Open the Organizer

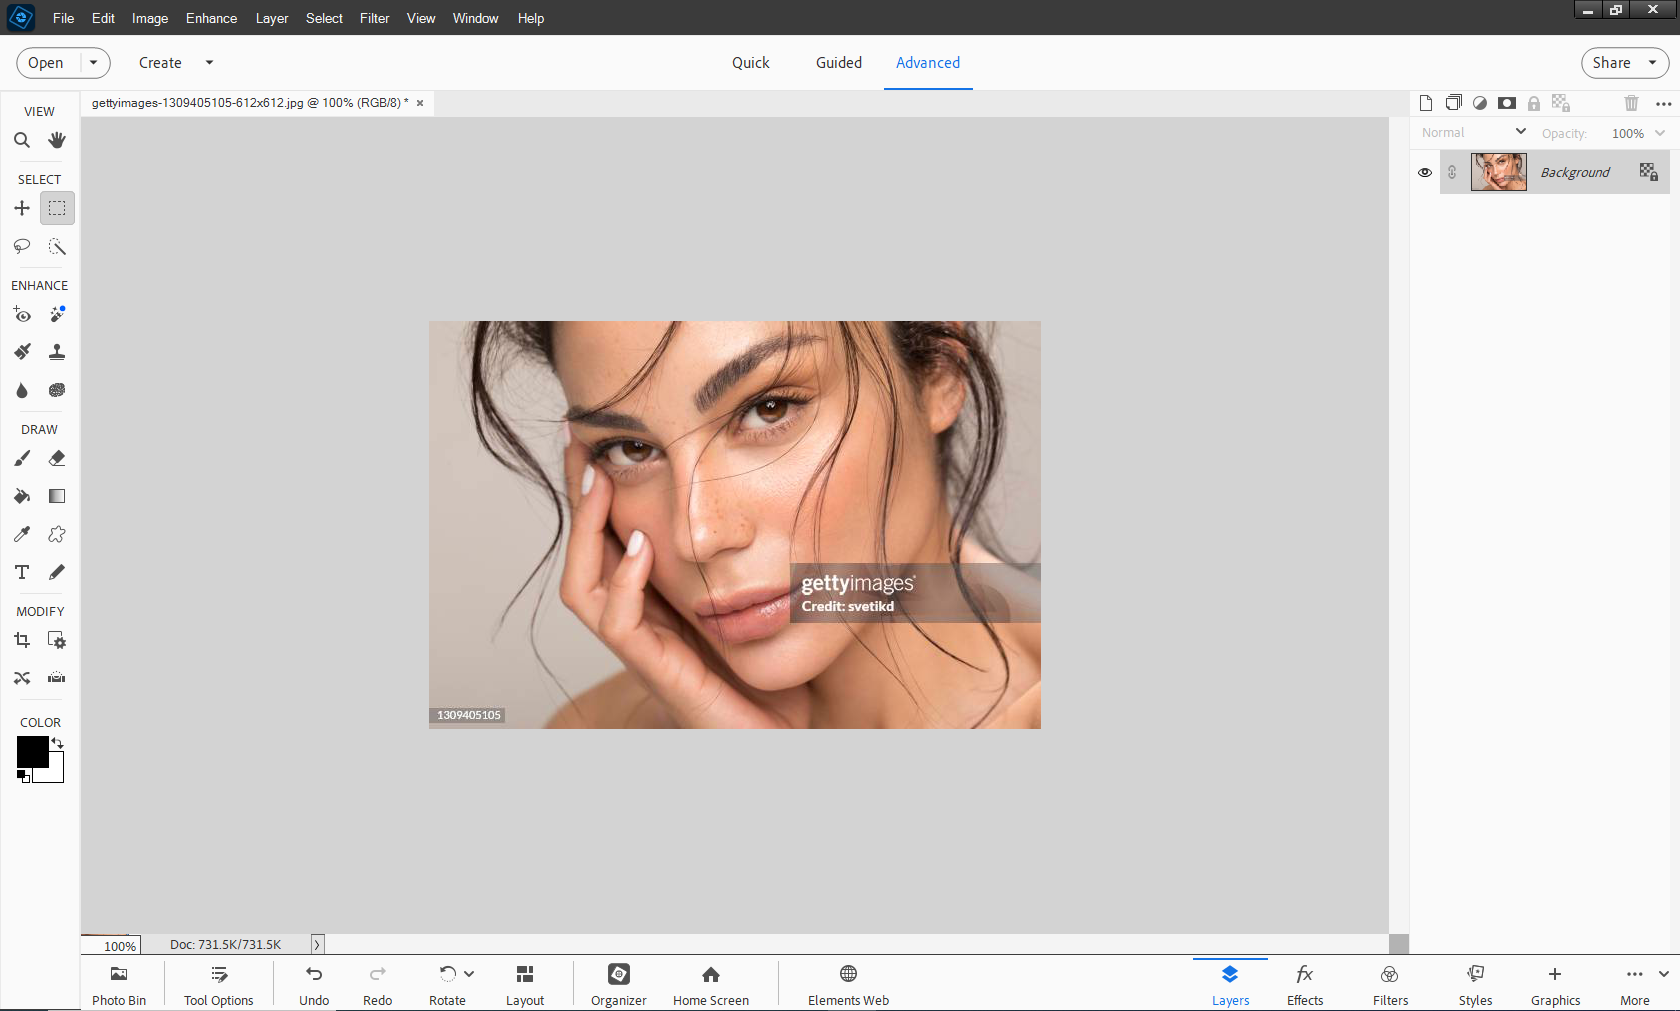618,984
